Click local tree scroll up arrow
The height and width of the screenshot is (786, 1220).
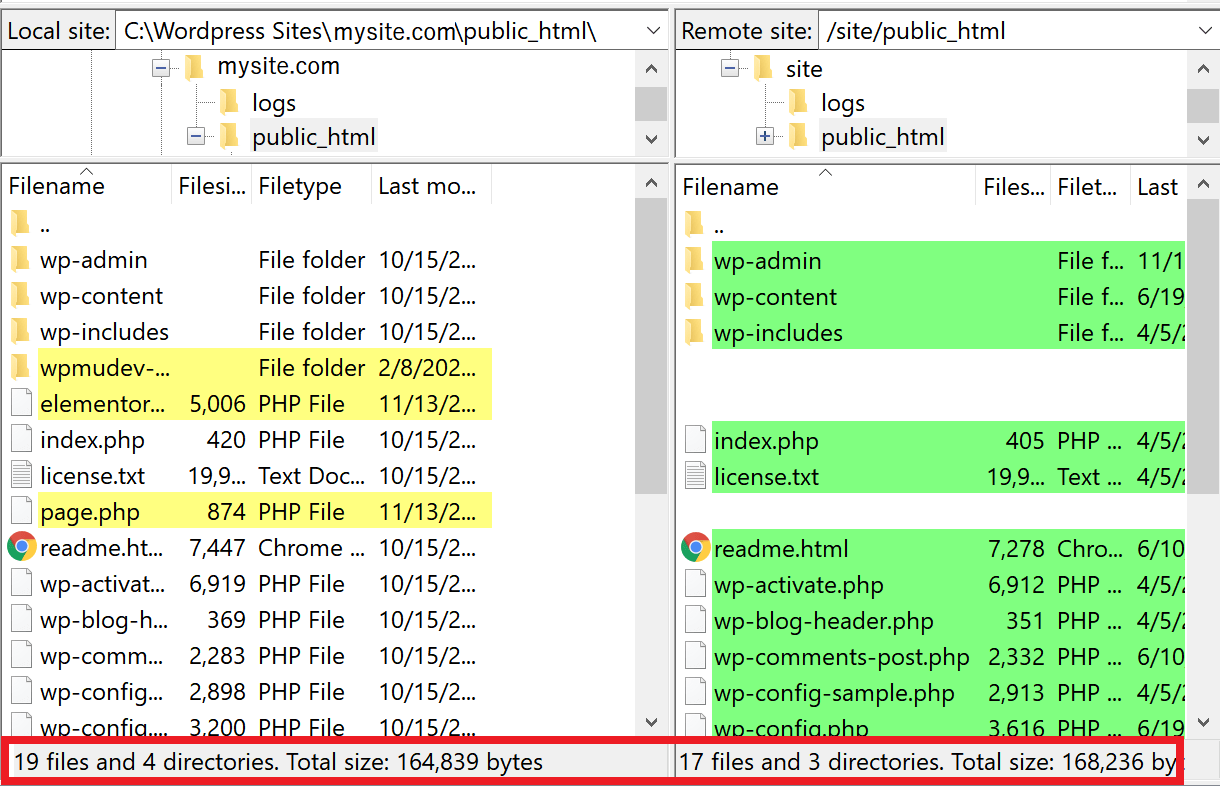coord(651,69)
